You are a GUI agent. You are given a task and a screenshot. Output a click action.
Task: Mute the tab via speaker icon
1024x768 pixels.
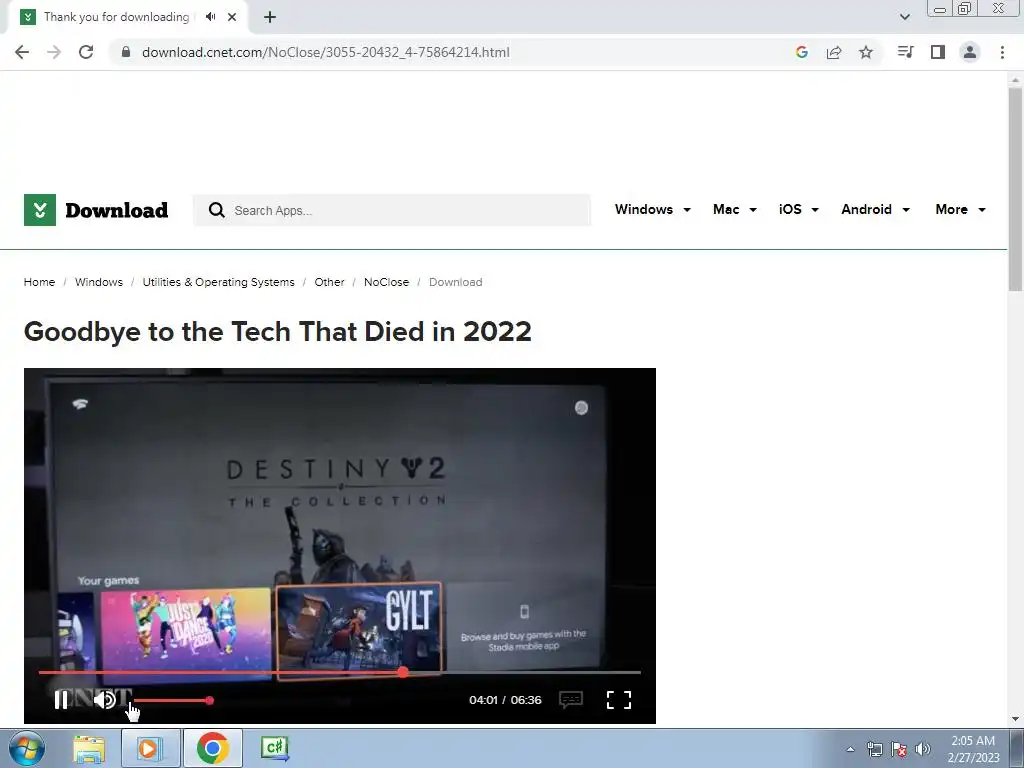(210, 17)
